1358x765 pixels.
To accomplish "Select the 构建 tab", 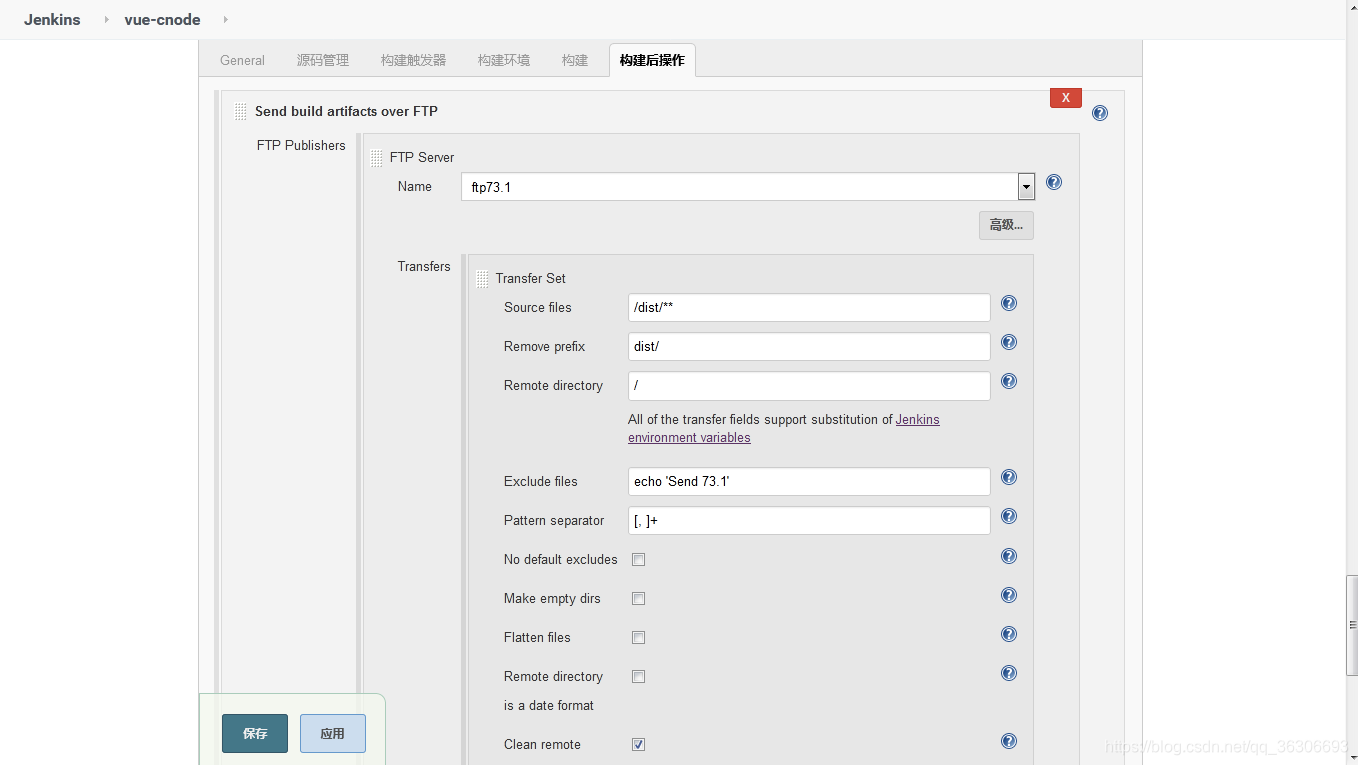I will 575,60.
